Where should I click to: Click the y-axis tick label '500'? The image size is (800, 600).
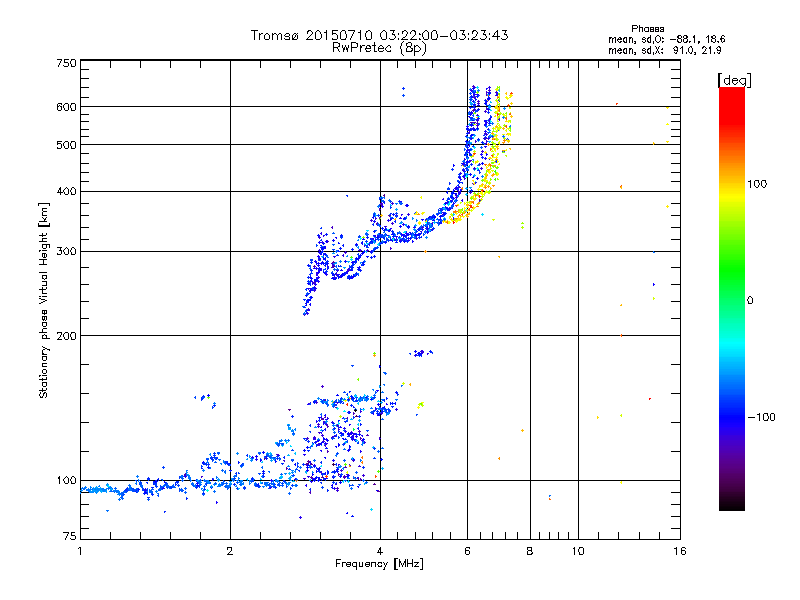[x=66, y=145]
